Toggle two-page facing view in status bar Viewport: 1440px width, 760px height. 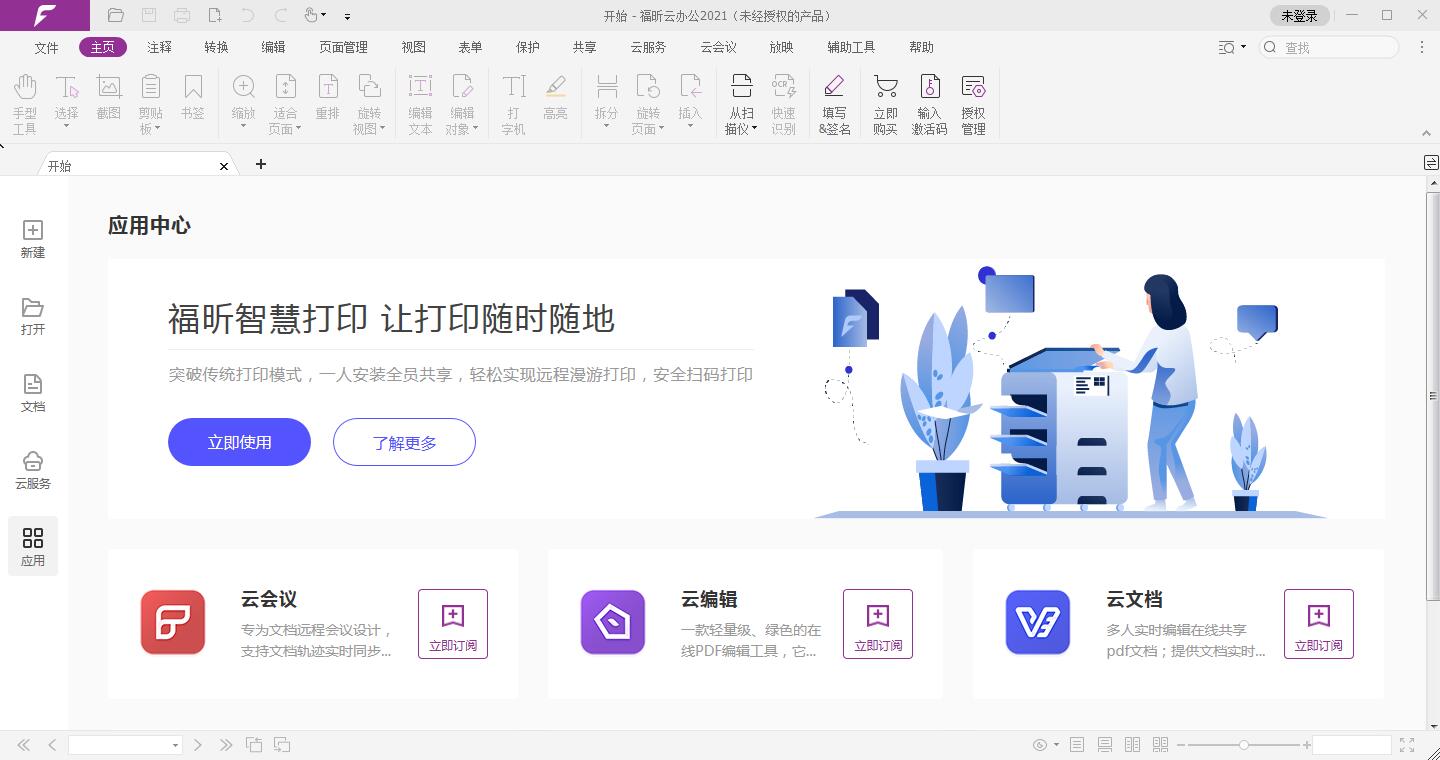[1132, 745]
